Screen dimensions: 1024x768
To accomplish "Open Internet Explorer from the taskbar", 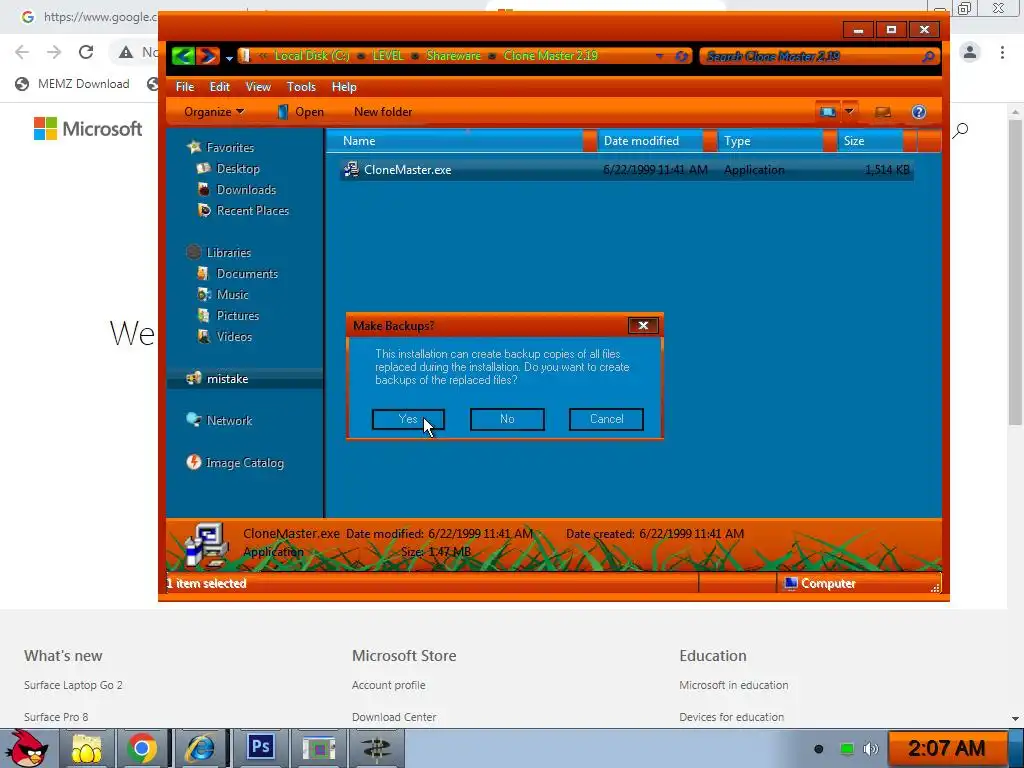I will coord(200,748).
